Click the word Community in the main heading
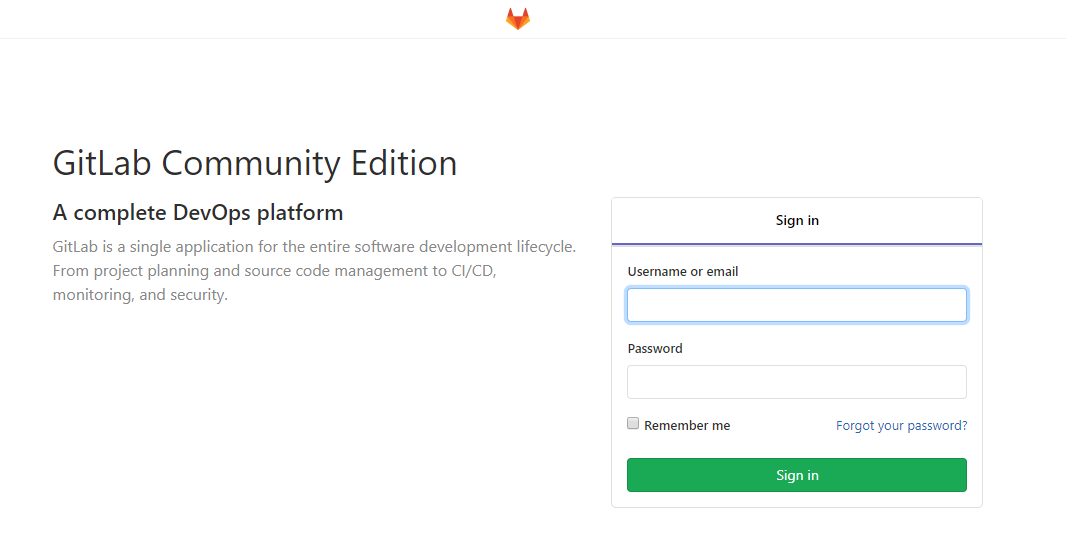Screen dimensions: 1066x540 click(251, 163)
